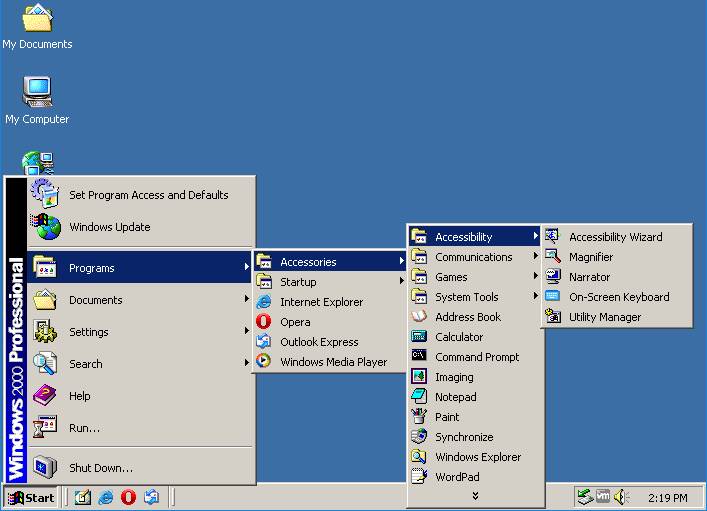
Task: Expand the System Tools submenu arrow
Action: [x=535, y=296]
